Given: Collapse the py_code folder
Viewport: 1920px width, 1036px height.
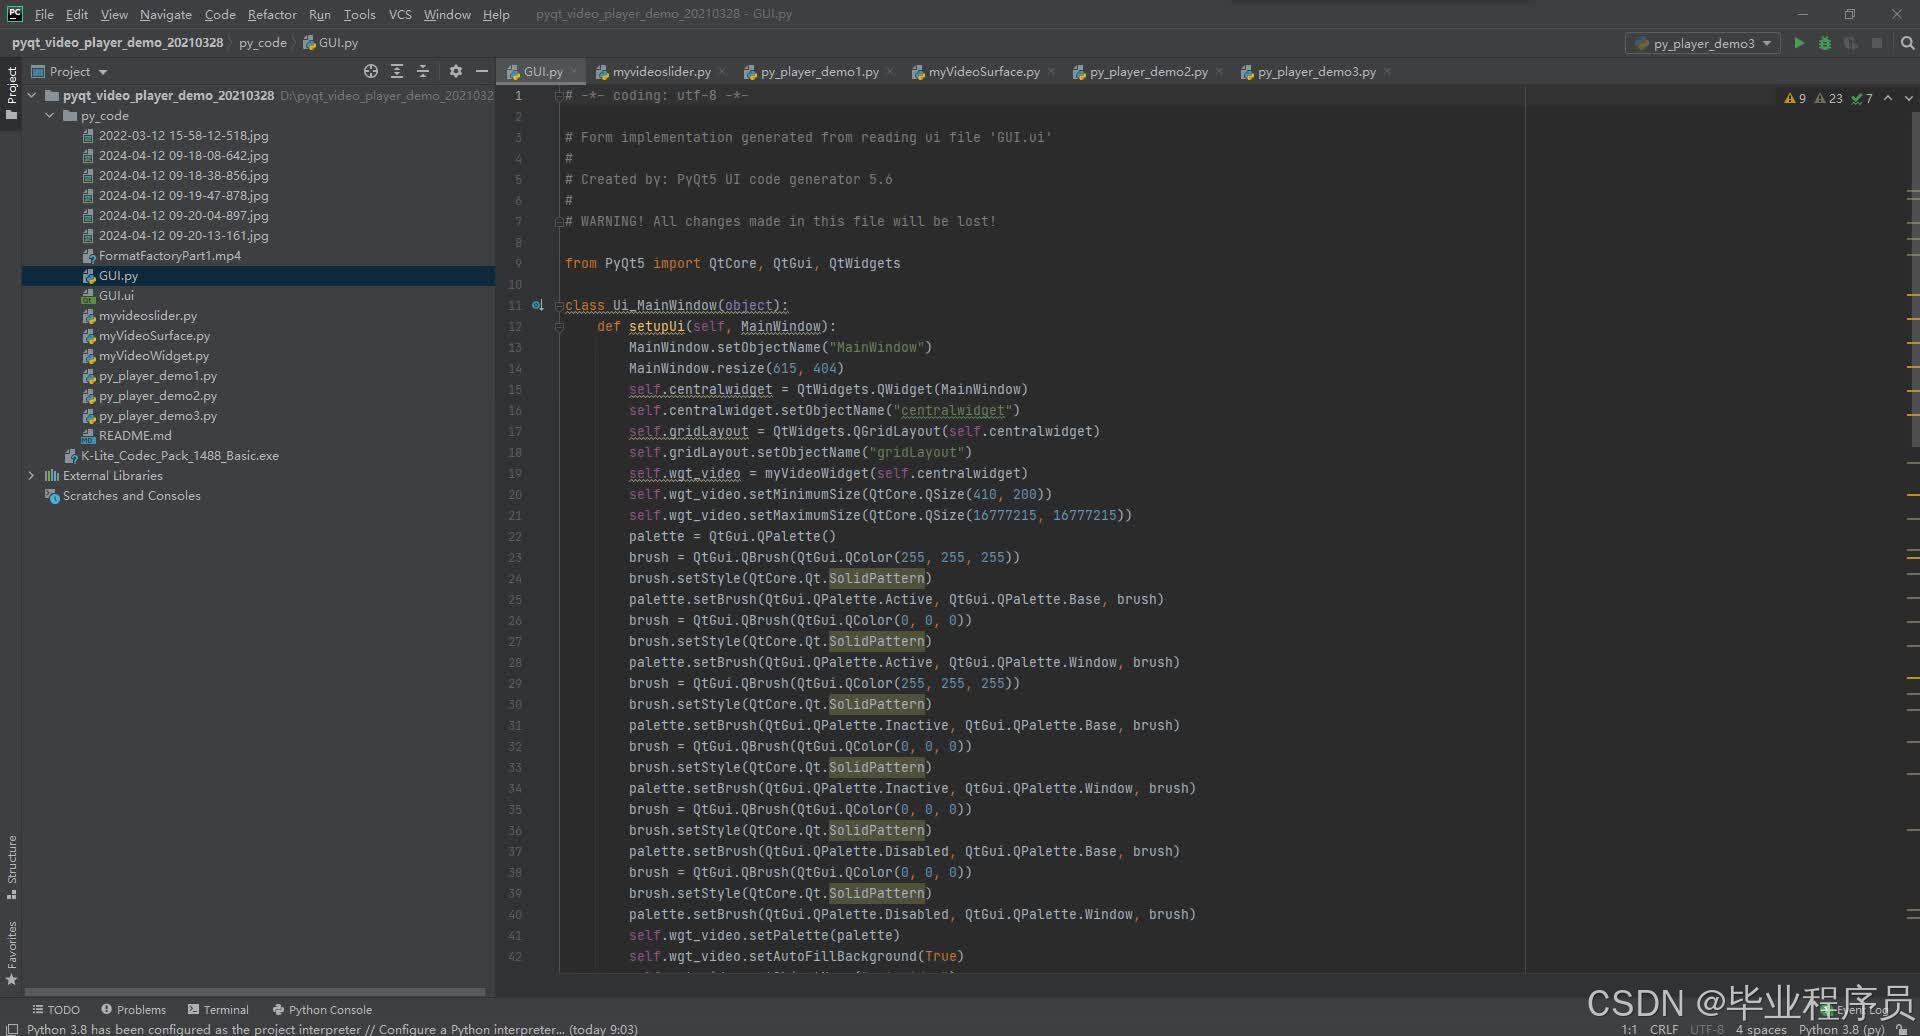Looking at the screenshot, I should [x=50, y=115].
